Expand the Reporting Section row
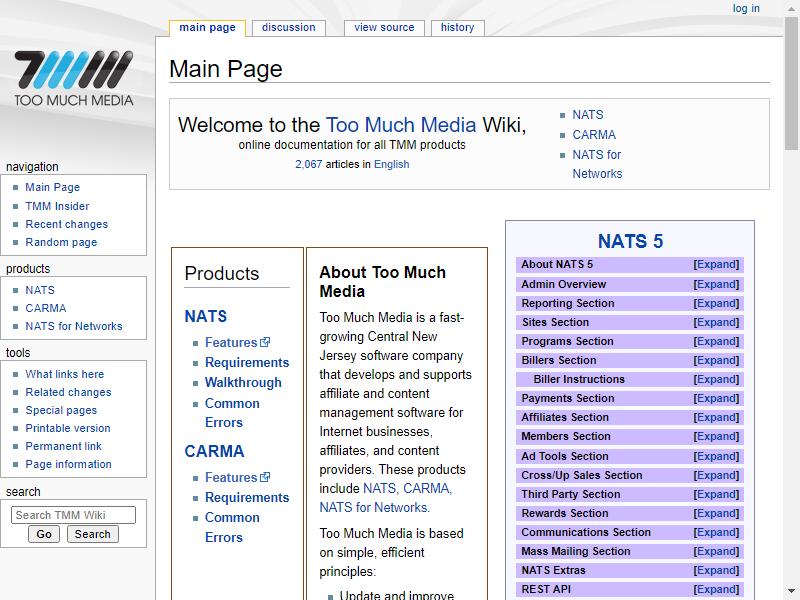 [x=716, y=303]
